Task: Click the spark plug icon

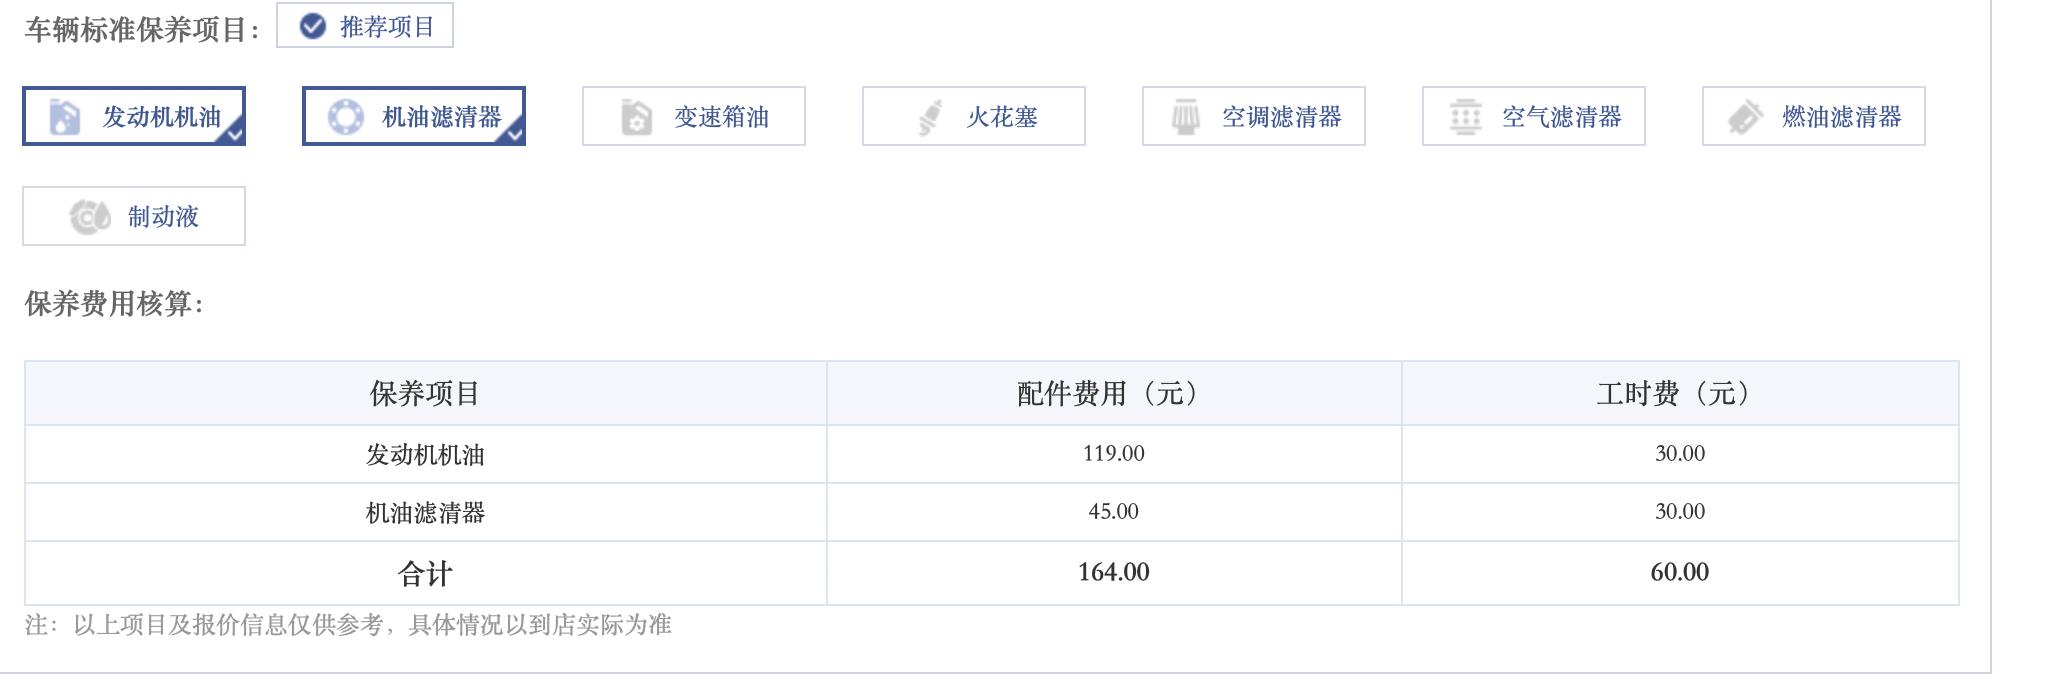Action: [929, 117]
